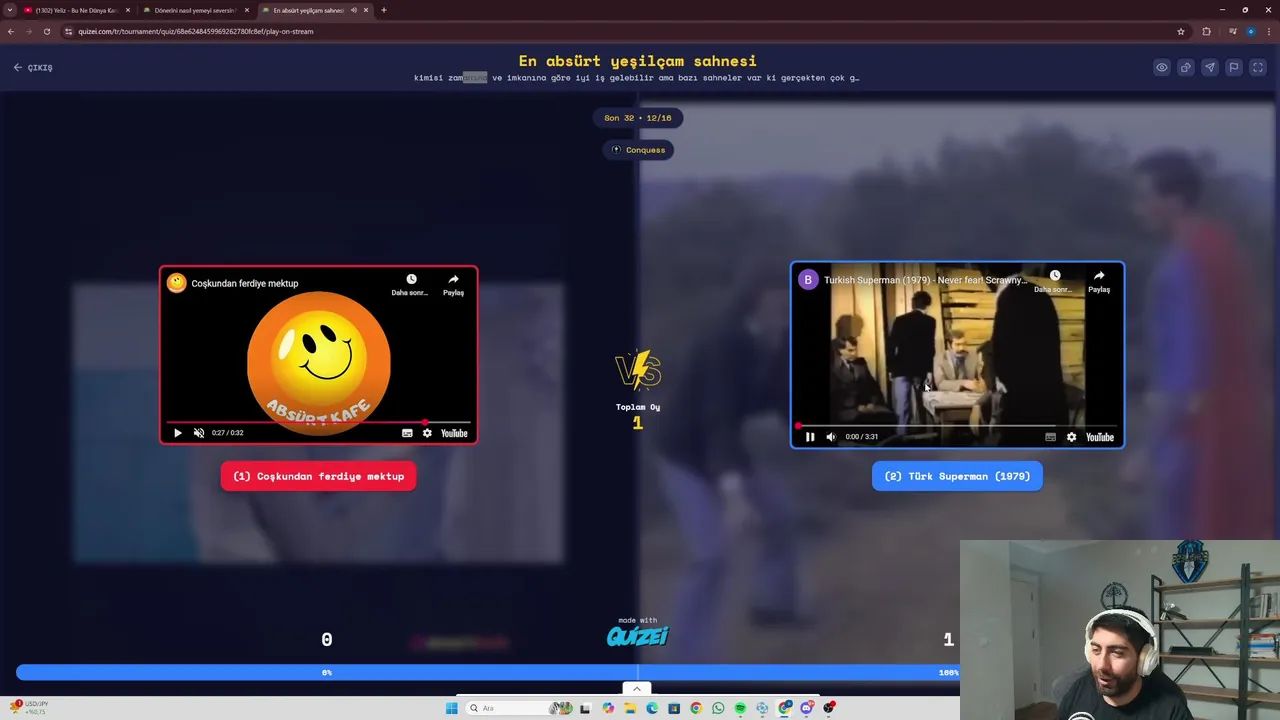This screenshot has width=1280, height=720.
Task: Click Paylaş share arrow on right video
Action: 1098,281
